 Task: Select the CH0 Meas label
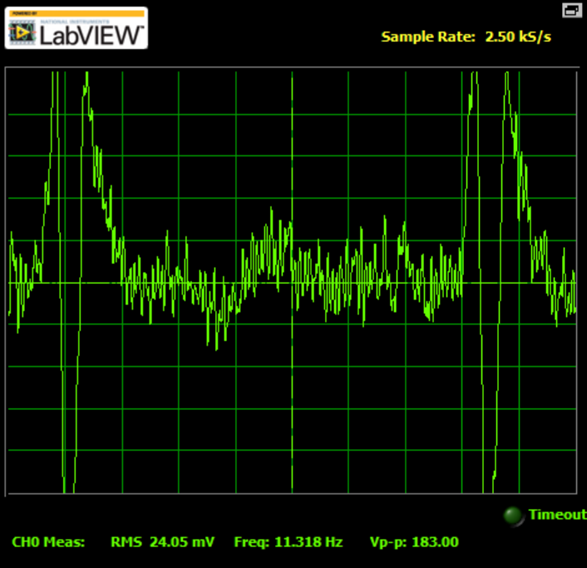pyautogui.click(x=48, y=542)
